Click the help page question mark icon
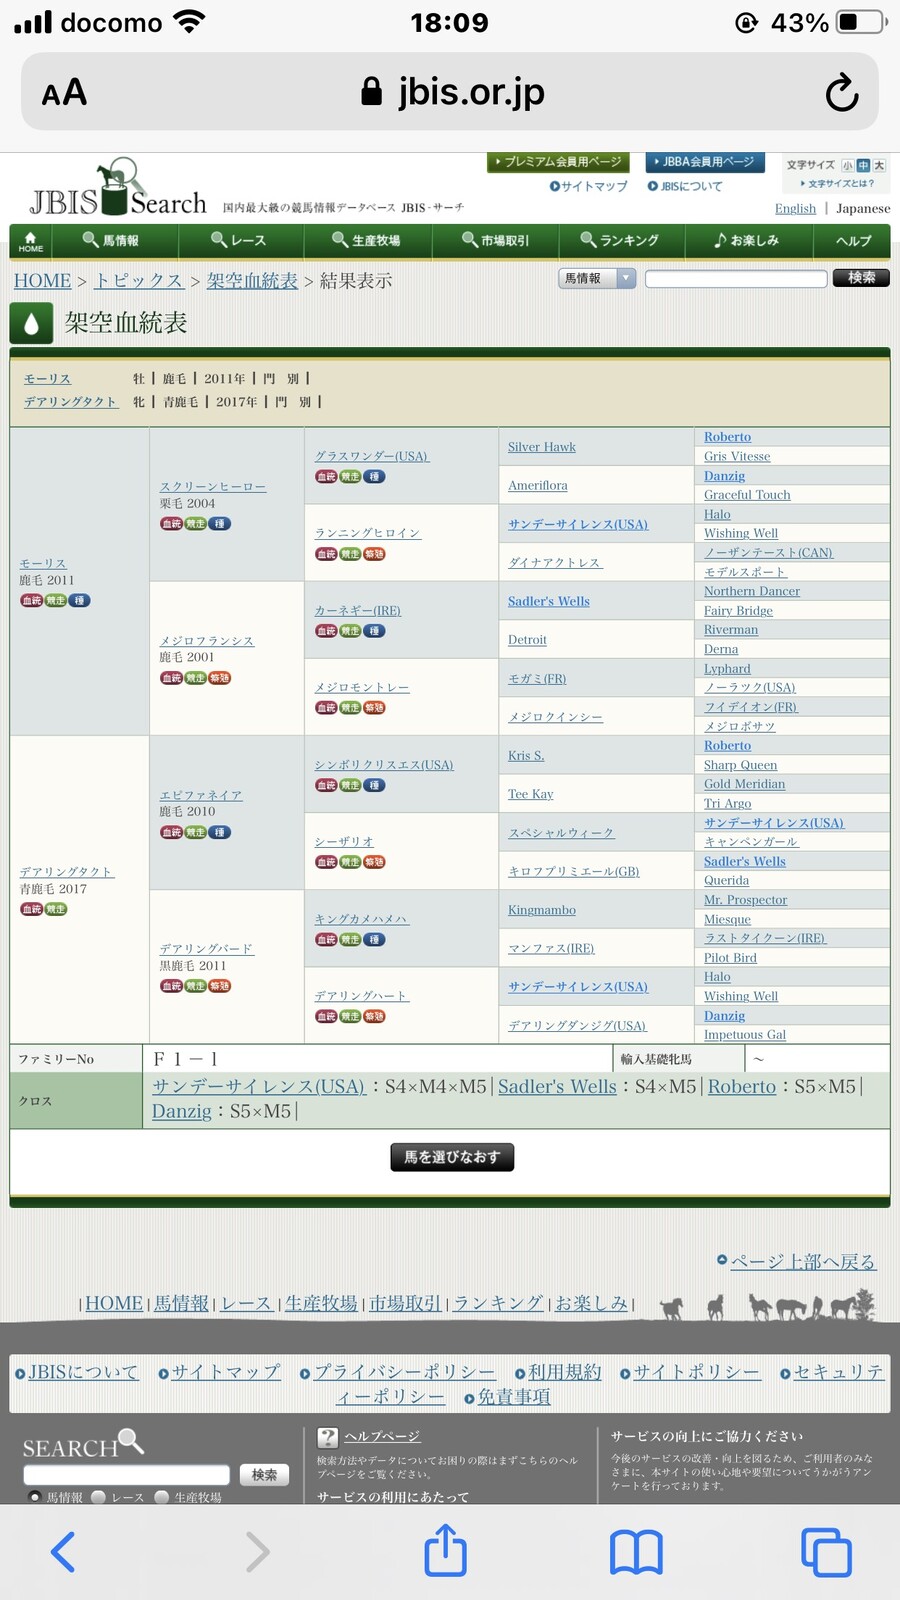The height and width of the screenshot is (1600, 900). 327,1437
